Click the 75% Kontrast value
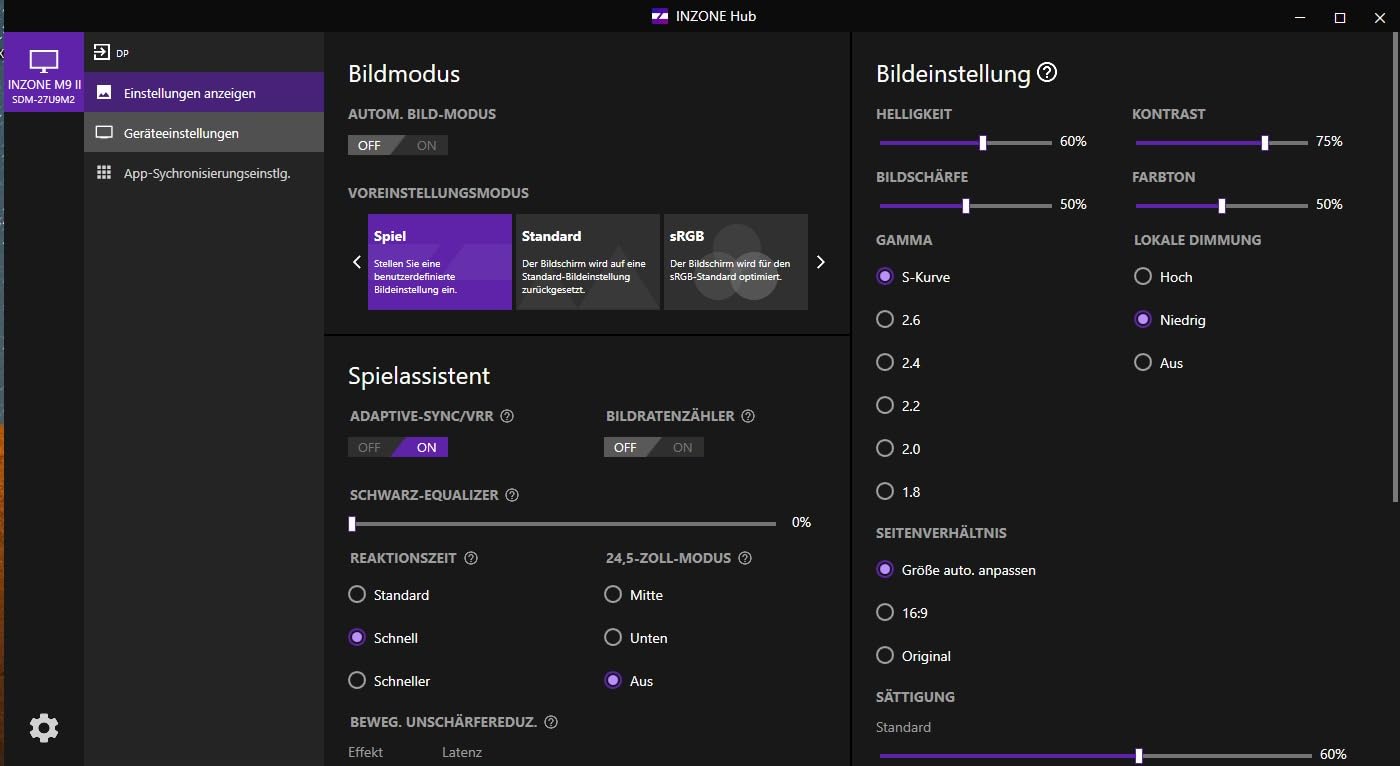 [1329, 142]
